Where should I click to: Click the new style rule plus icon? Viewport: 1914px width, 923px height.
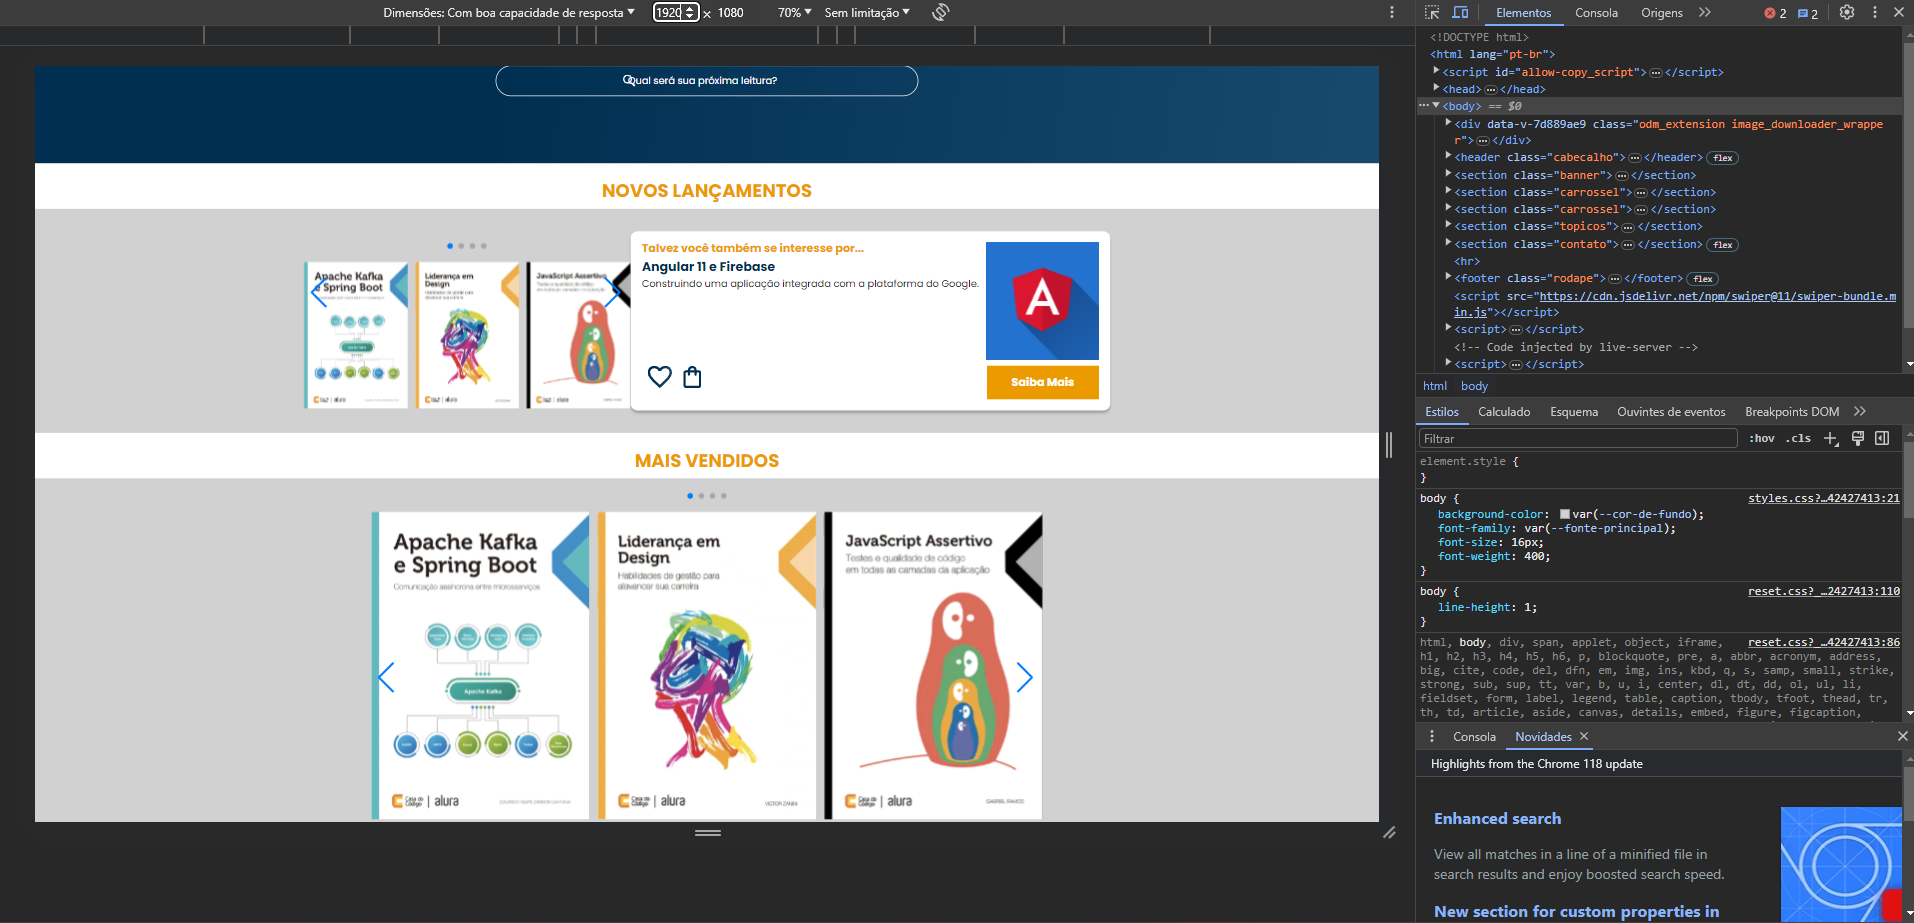click(1831, 438)
